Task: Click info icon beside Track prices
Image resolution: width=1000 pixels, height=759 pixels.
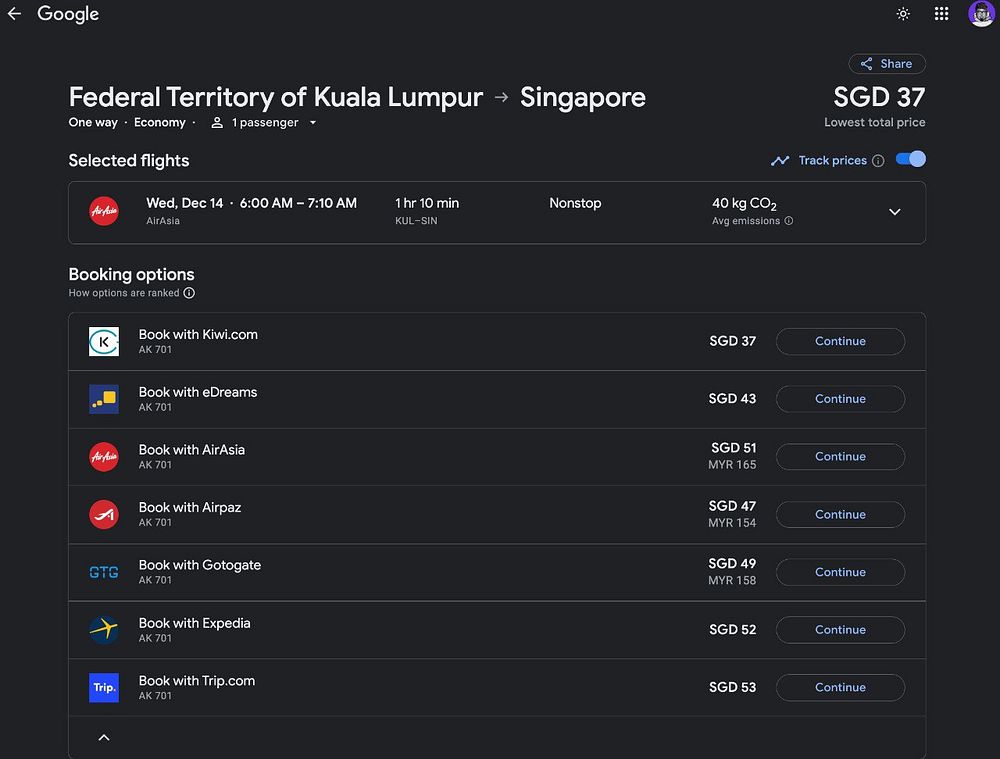Action: (x=878, y=161)
